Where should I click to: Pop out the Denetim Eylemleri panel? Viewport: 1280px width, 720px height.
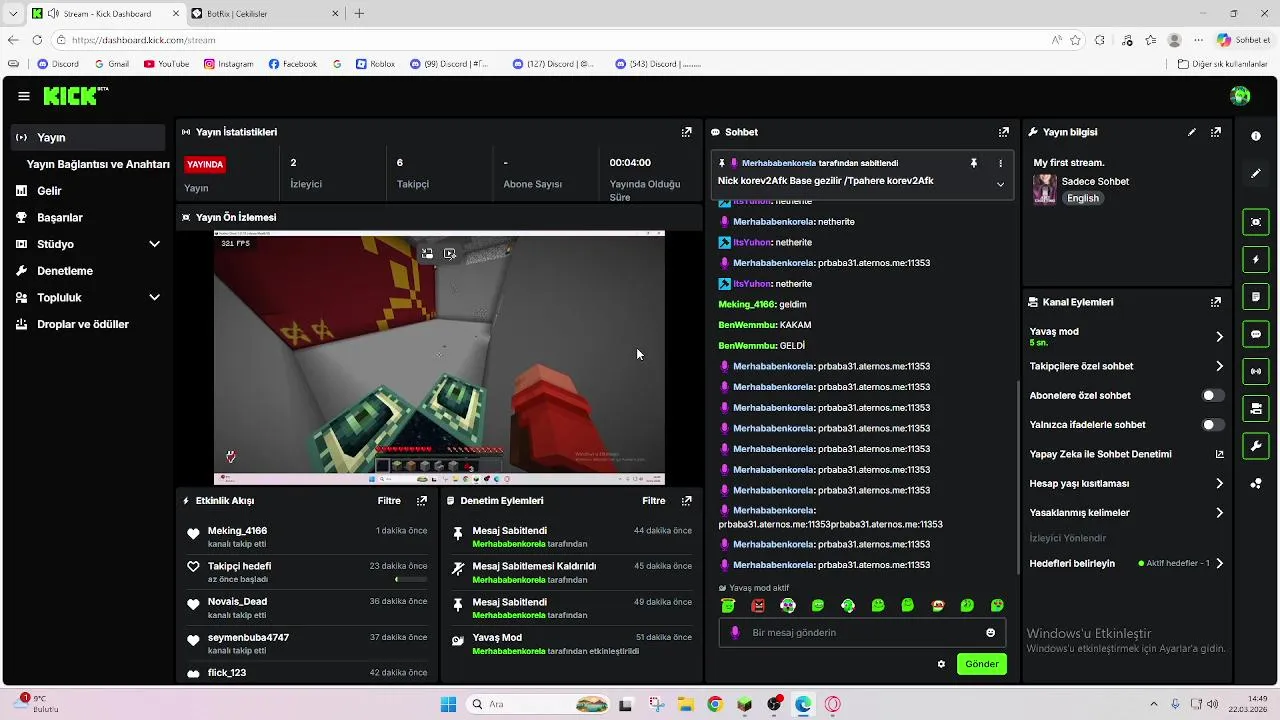coord(686,501)
